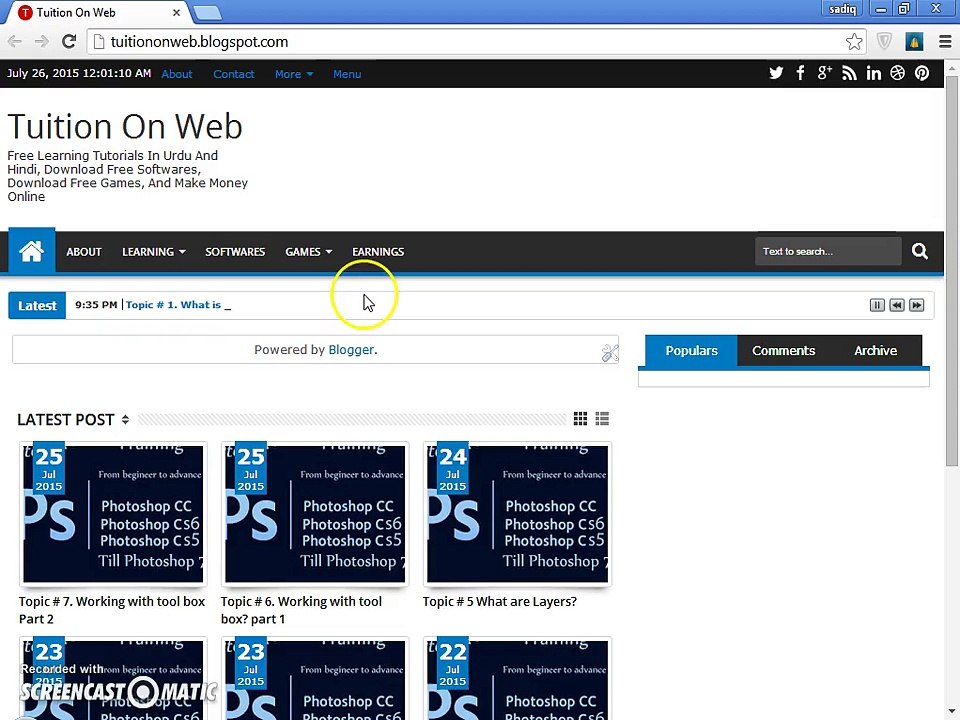The image size is (960, 720).
Task: Focus the Text to search field
Action: click(x=828, y=251)
